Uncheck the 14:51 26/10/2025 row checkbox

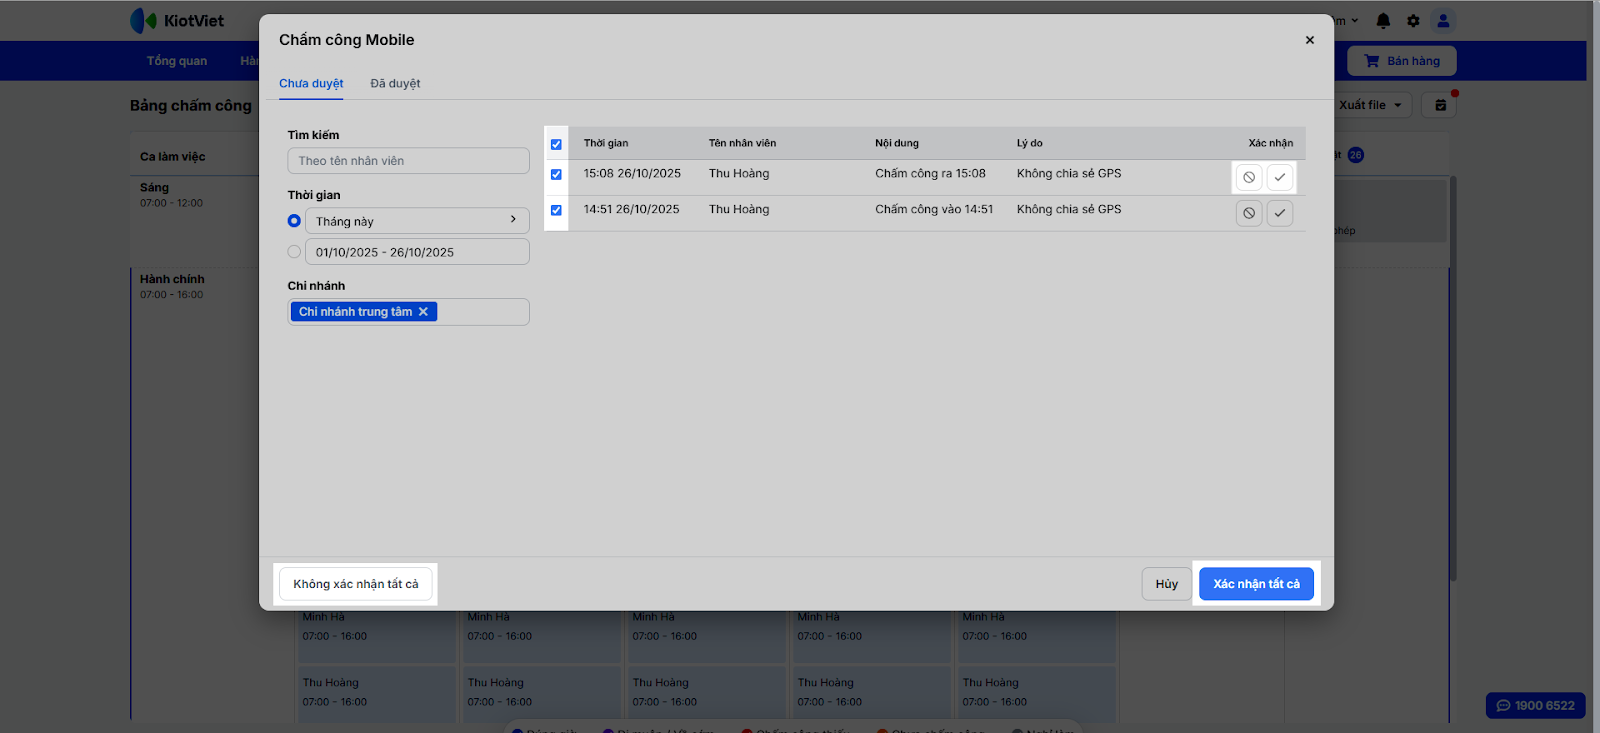(x=556, y=210)
